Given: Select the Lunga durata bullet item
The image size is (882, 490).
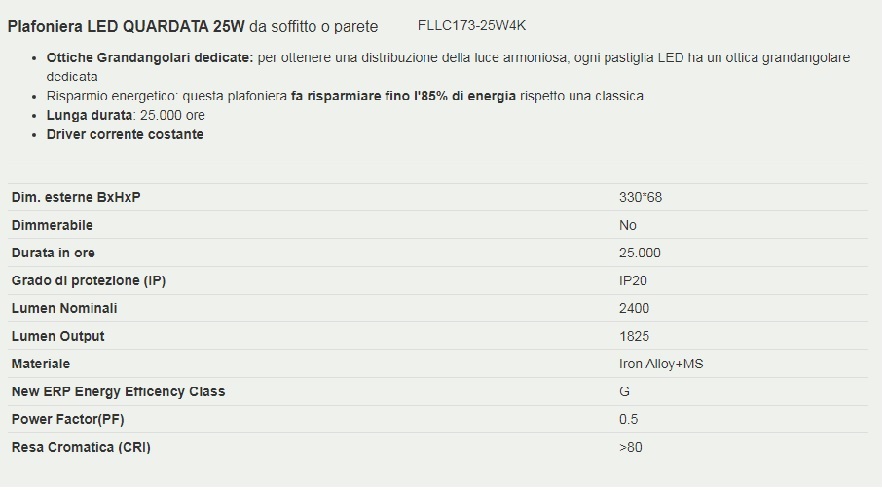Looking at the screenshot, I should (125, 115).
